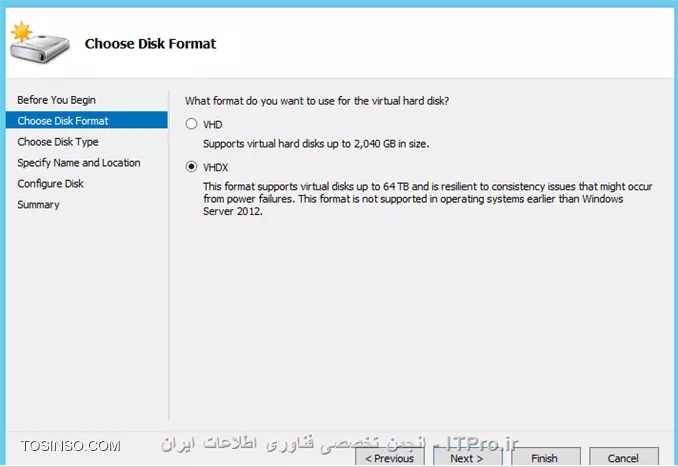This screenshot has width=678, height=467.
Task: Open the Specify Name and Location step
Action: 79,163
